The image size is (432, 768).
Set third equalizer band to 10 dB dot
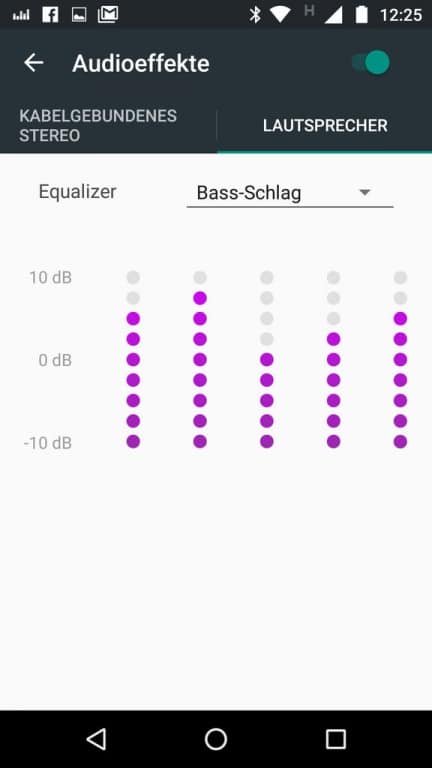266,278
